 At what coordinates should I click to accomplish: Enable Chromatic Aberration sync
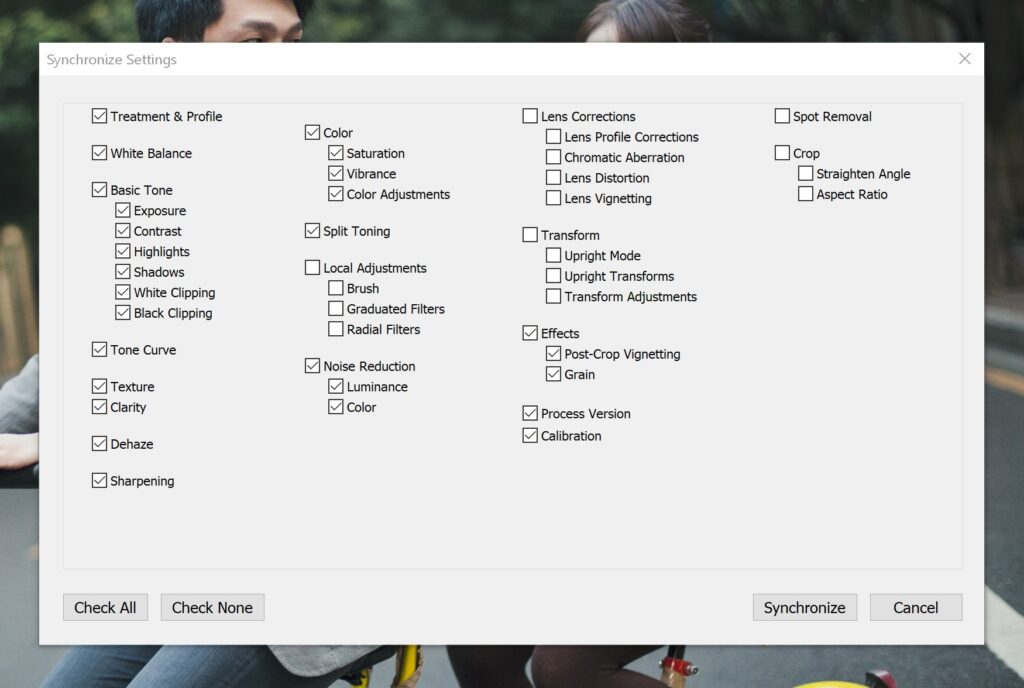click(553, 157)
